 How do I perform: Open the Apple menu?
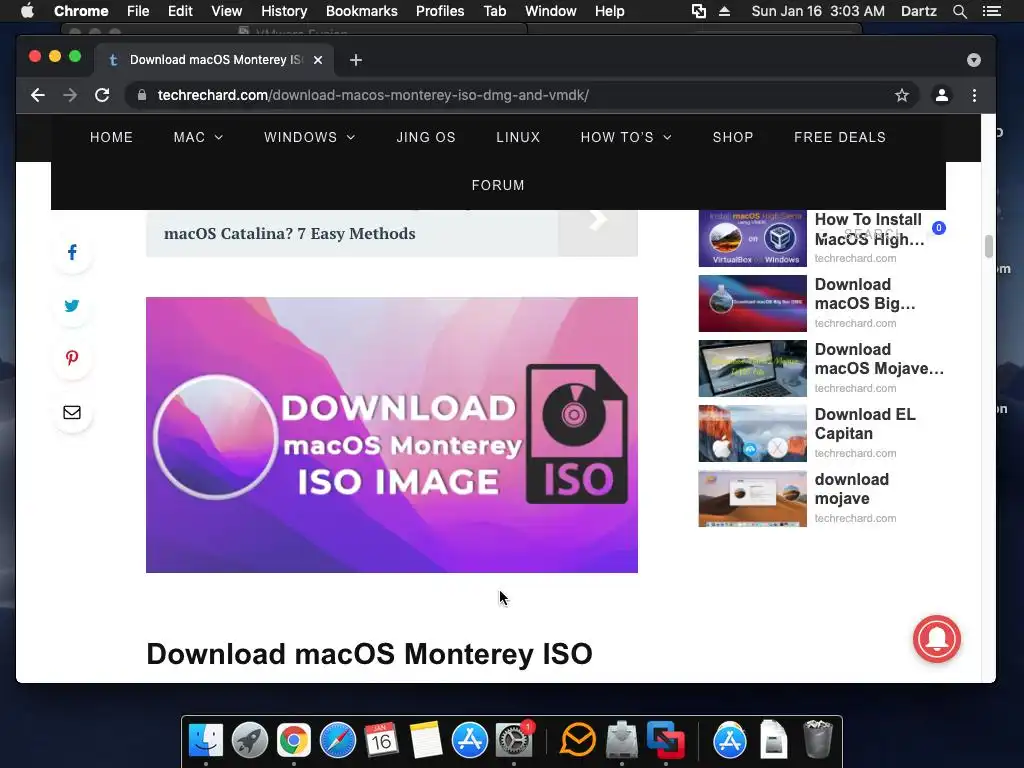[27, 11]
